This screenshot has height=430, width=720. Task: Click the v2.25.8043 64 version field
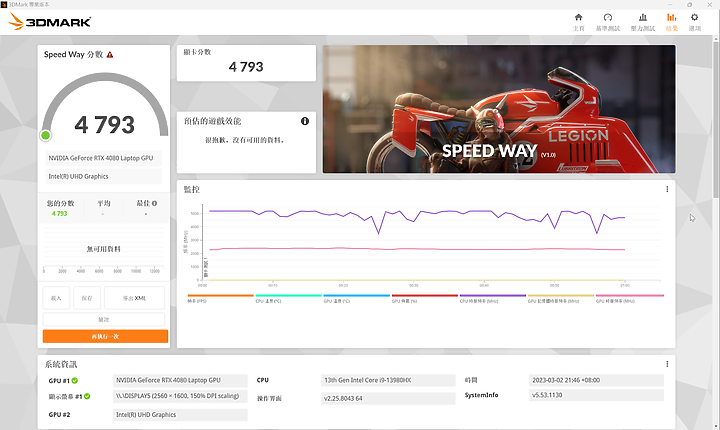pos(388,398)
